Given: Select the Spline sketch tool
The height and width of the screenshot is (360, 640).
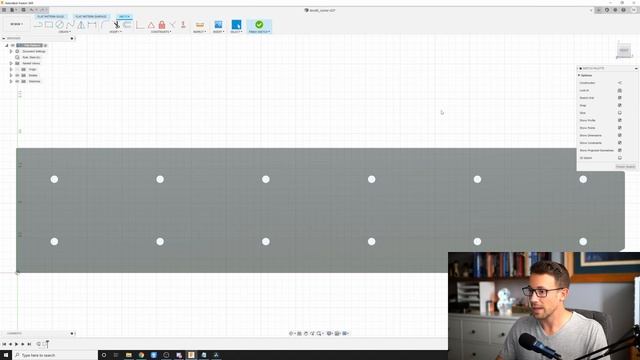Looking at the screenshot, I should point(70,25).
